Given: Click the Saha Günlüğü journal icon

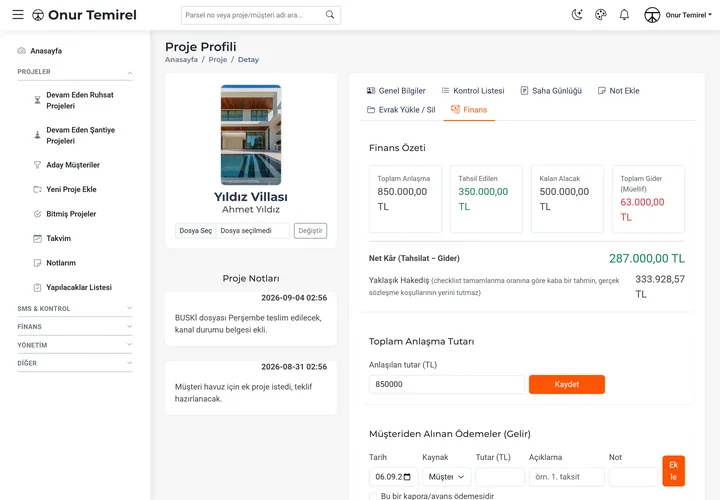Looking at the screenshot, I should [524, 90].
